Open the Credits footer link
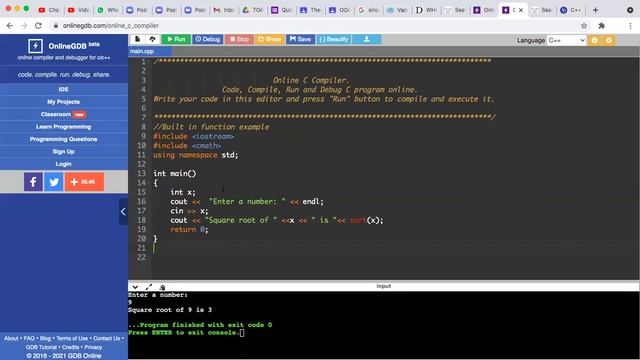640x360 pixels. 70,347
